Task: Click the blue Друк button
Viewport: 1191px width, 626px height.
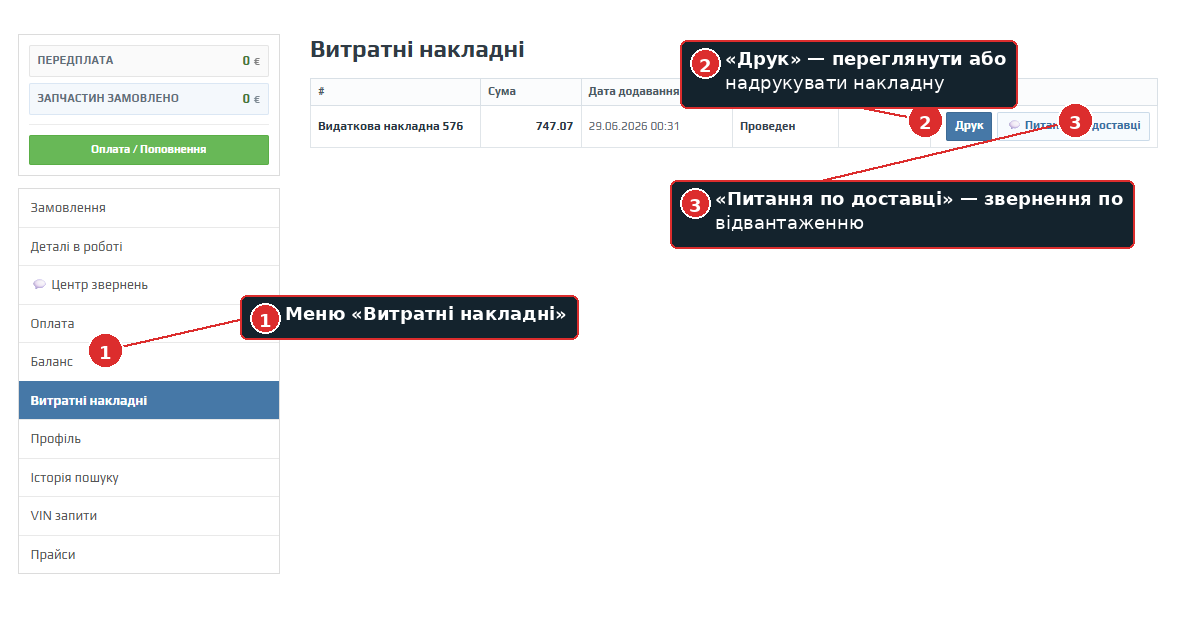Action: pyautogui.click(x=968, y=126)
